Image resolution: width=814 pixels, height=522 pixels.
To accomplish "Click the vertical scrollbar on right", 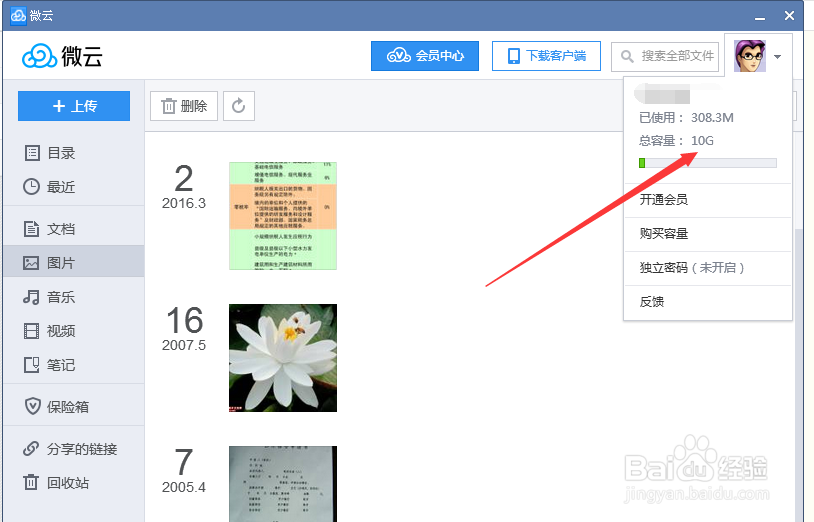I will coord(799,374).
